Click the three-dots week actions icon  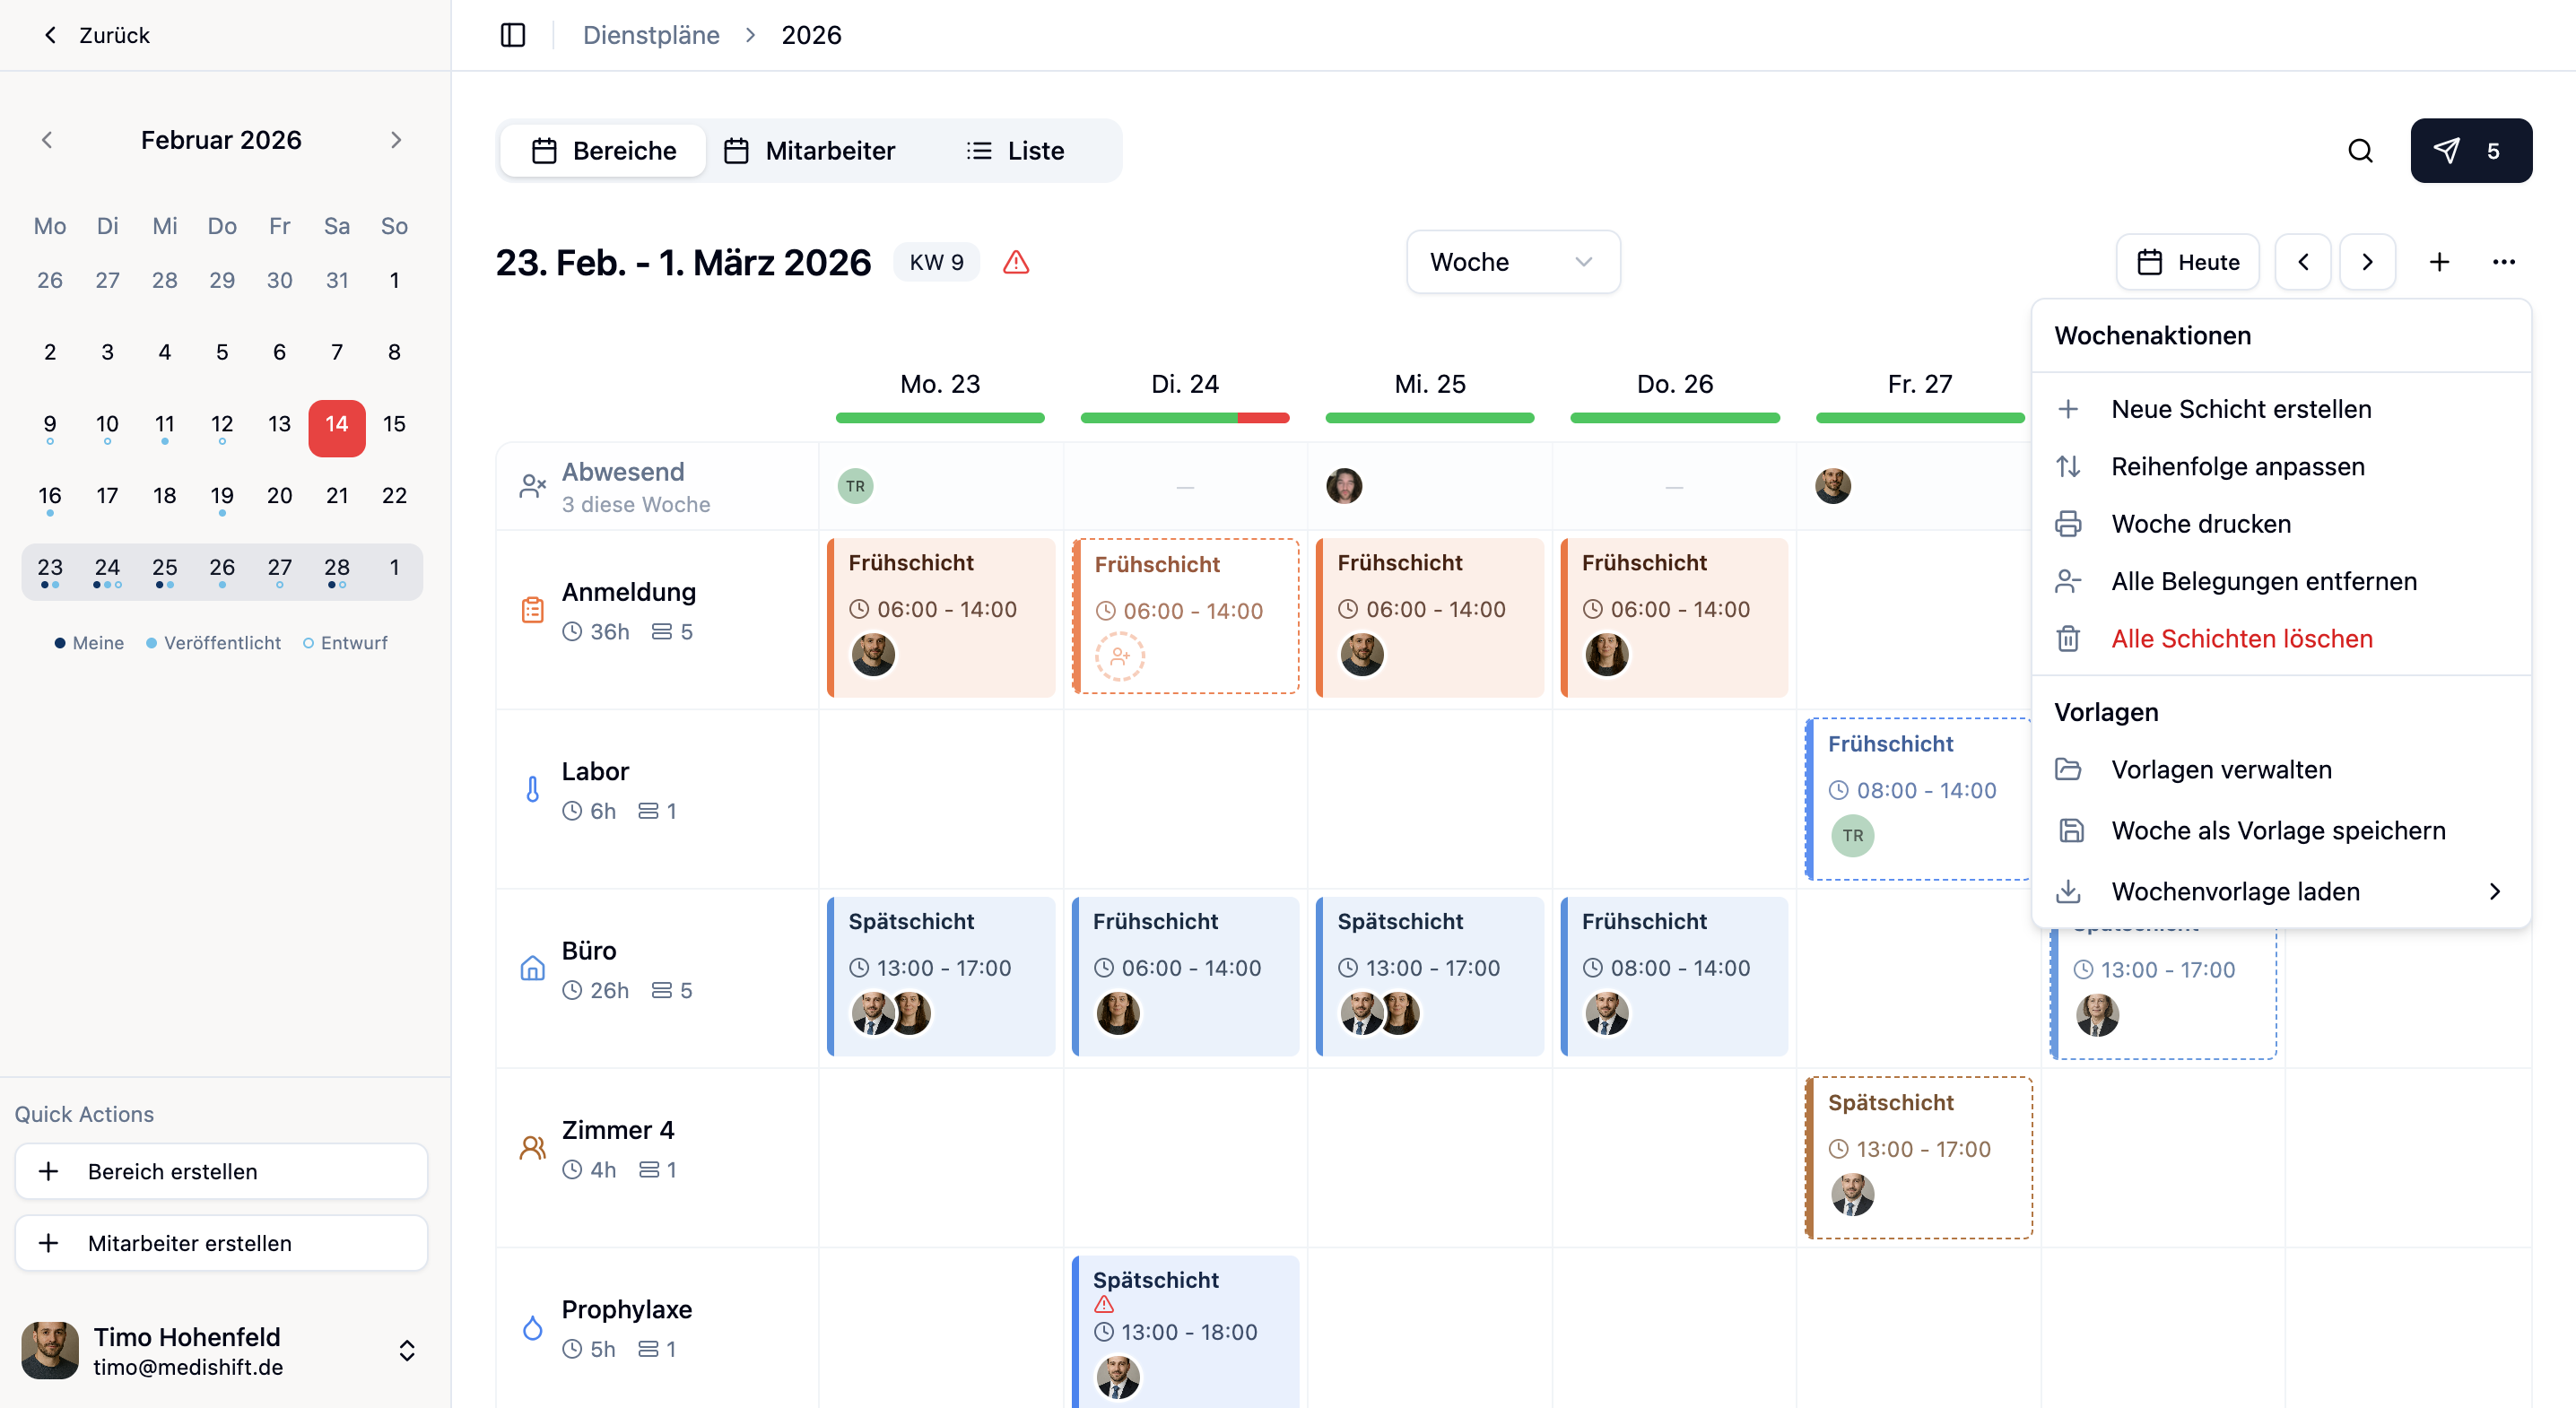point(2503,262)
